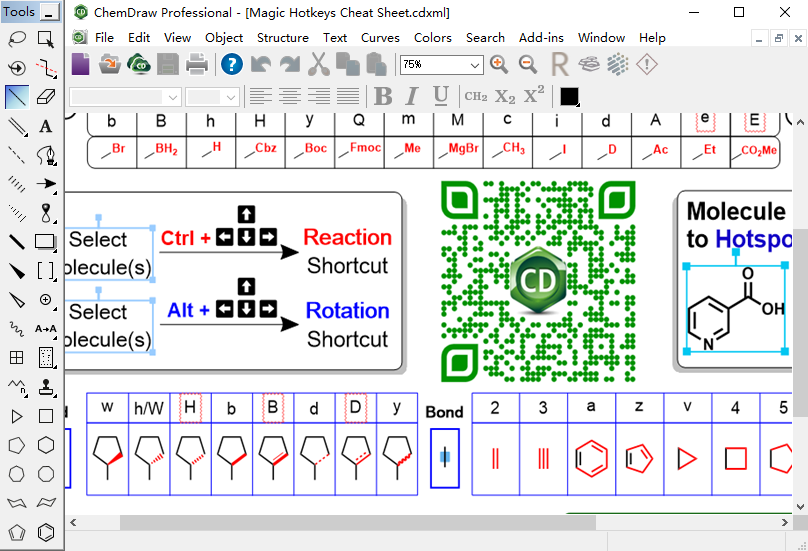Select the Atom-to-Atom Map tool
Viewport: 808px width, 551px height.
tap(46, 328)
